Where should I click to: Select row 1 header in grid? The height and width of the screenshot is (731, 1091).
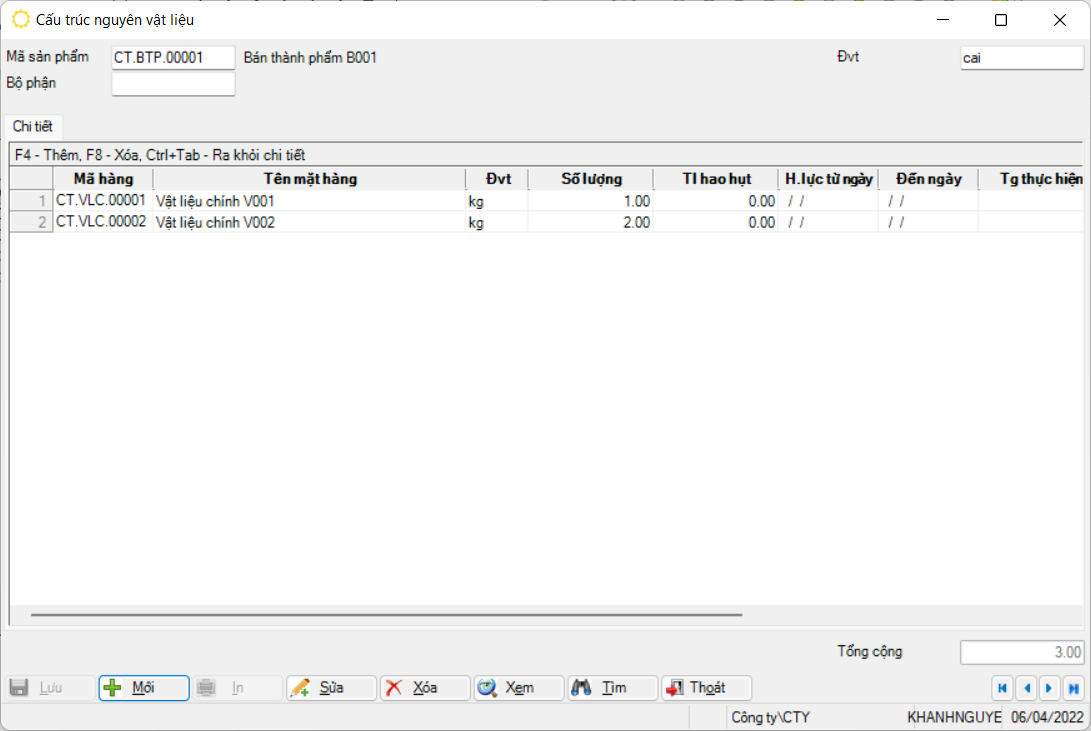[31, 201]
